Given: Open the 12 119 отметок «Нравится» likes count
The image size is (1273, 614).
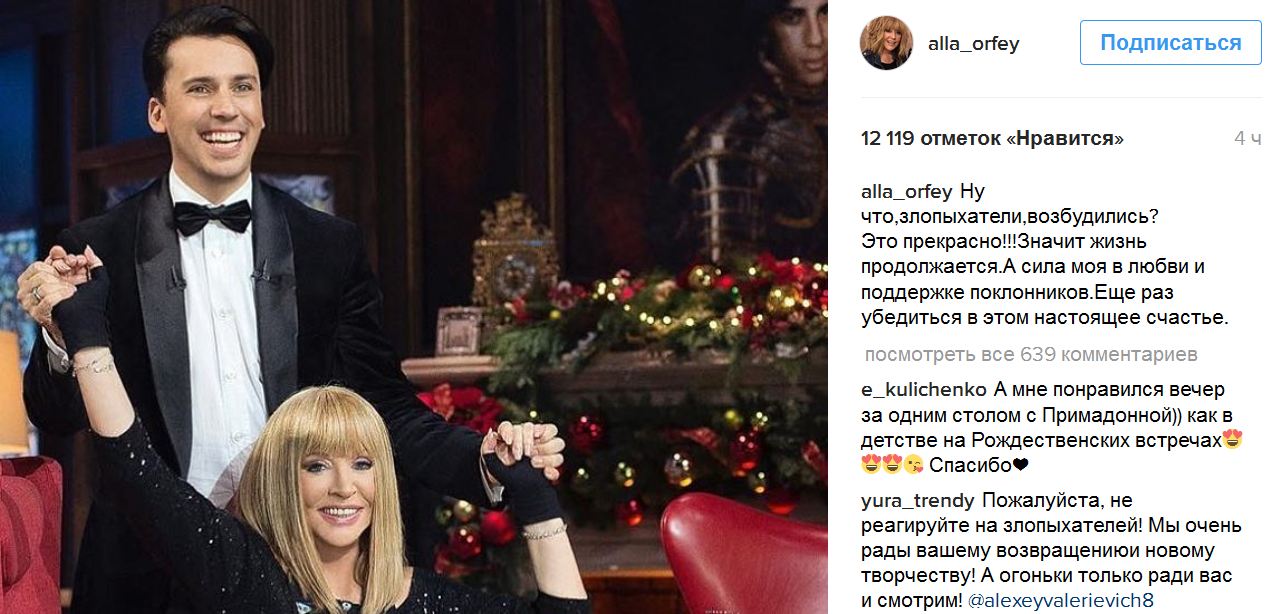Looking at the screenshot, I should pos(992,139).
